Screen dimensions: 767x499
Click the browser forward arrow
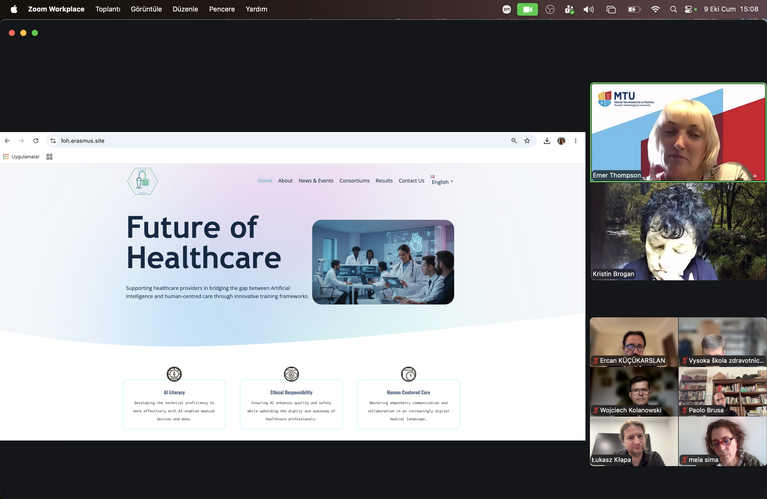[22, 141]
